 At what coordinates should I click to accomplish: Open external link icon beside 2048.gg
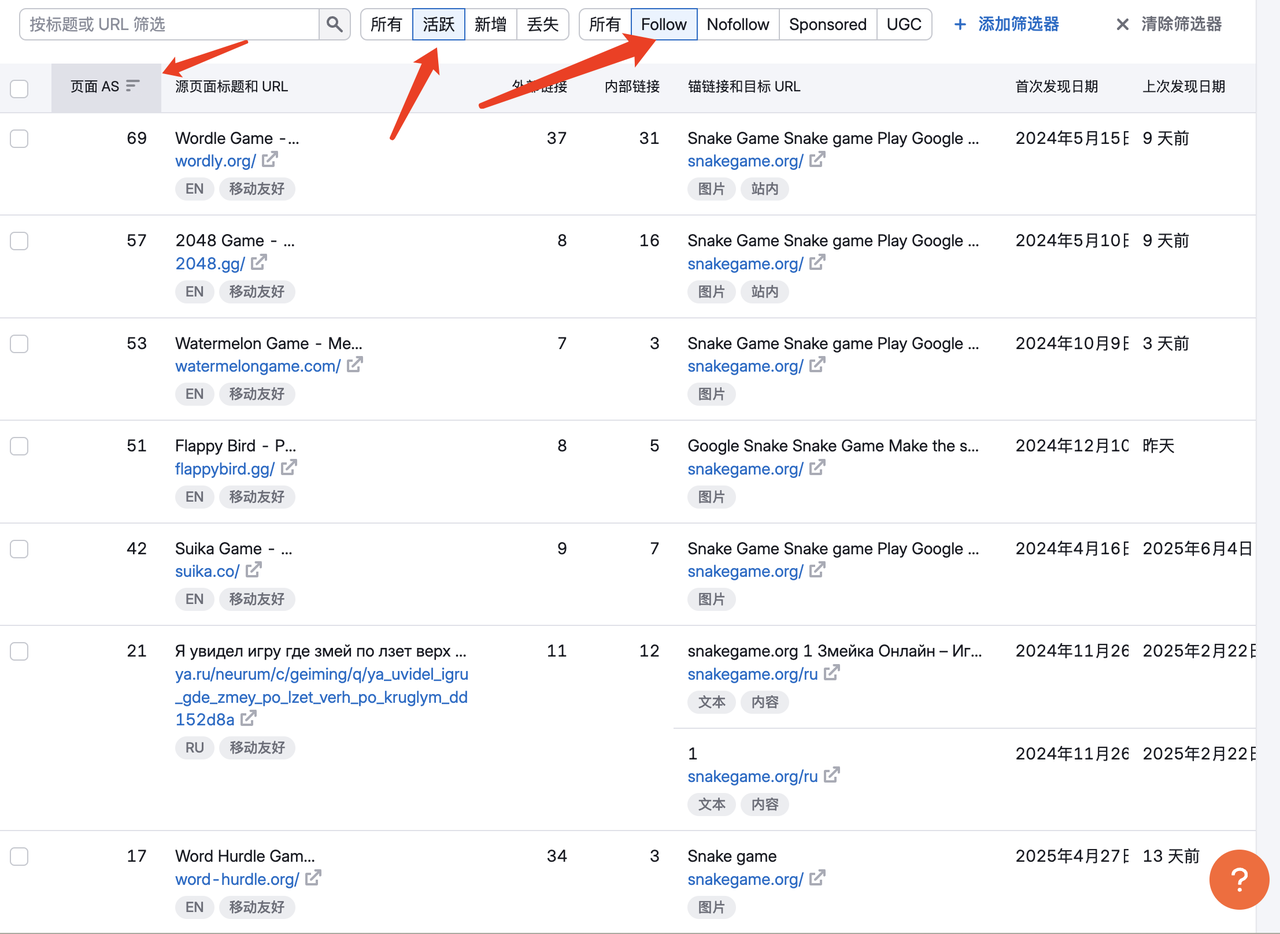tap(259, 262)
